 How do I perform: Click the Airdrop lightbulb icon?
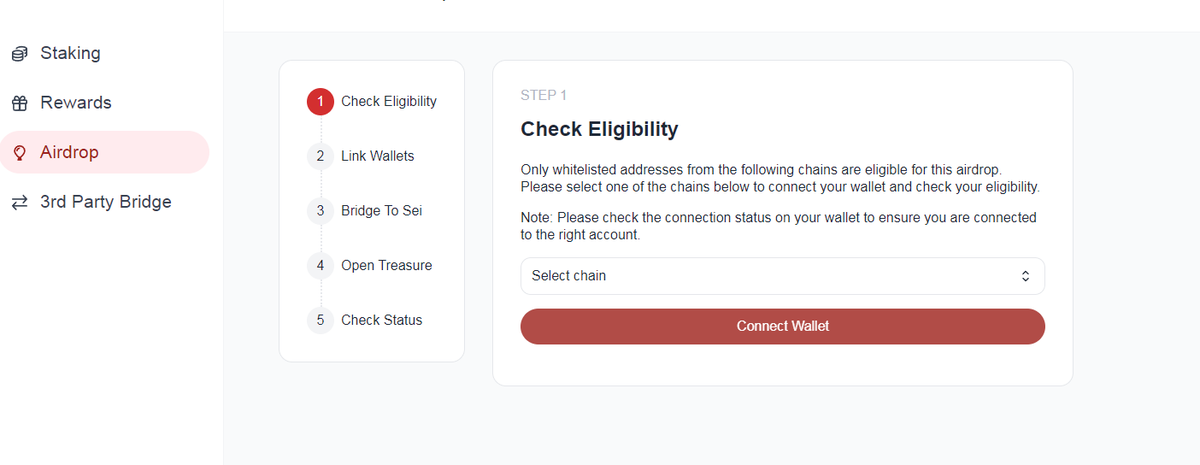[18, 152]
